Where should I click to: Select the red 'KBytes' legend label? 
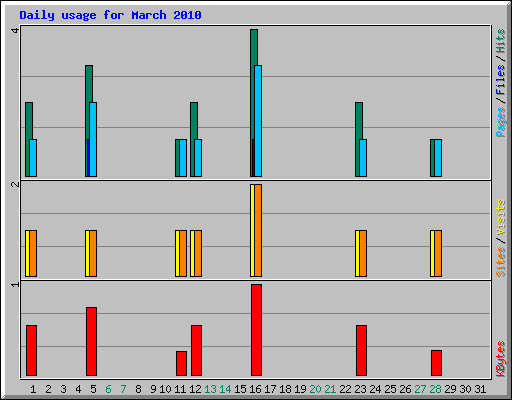tap(500, 358)
